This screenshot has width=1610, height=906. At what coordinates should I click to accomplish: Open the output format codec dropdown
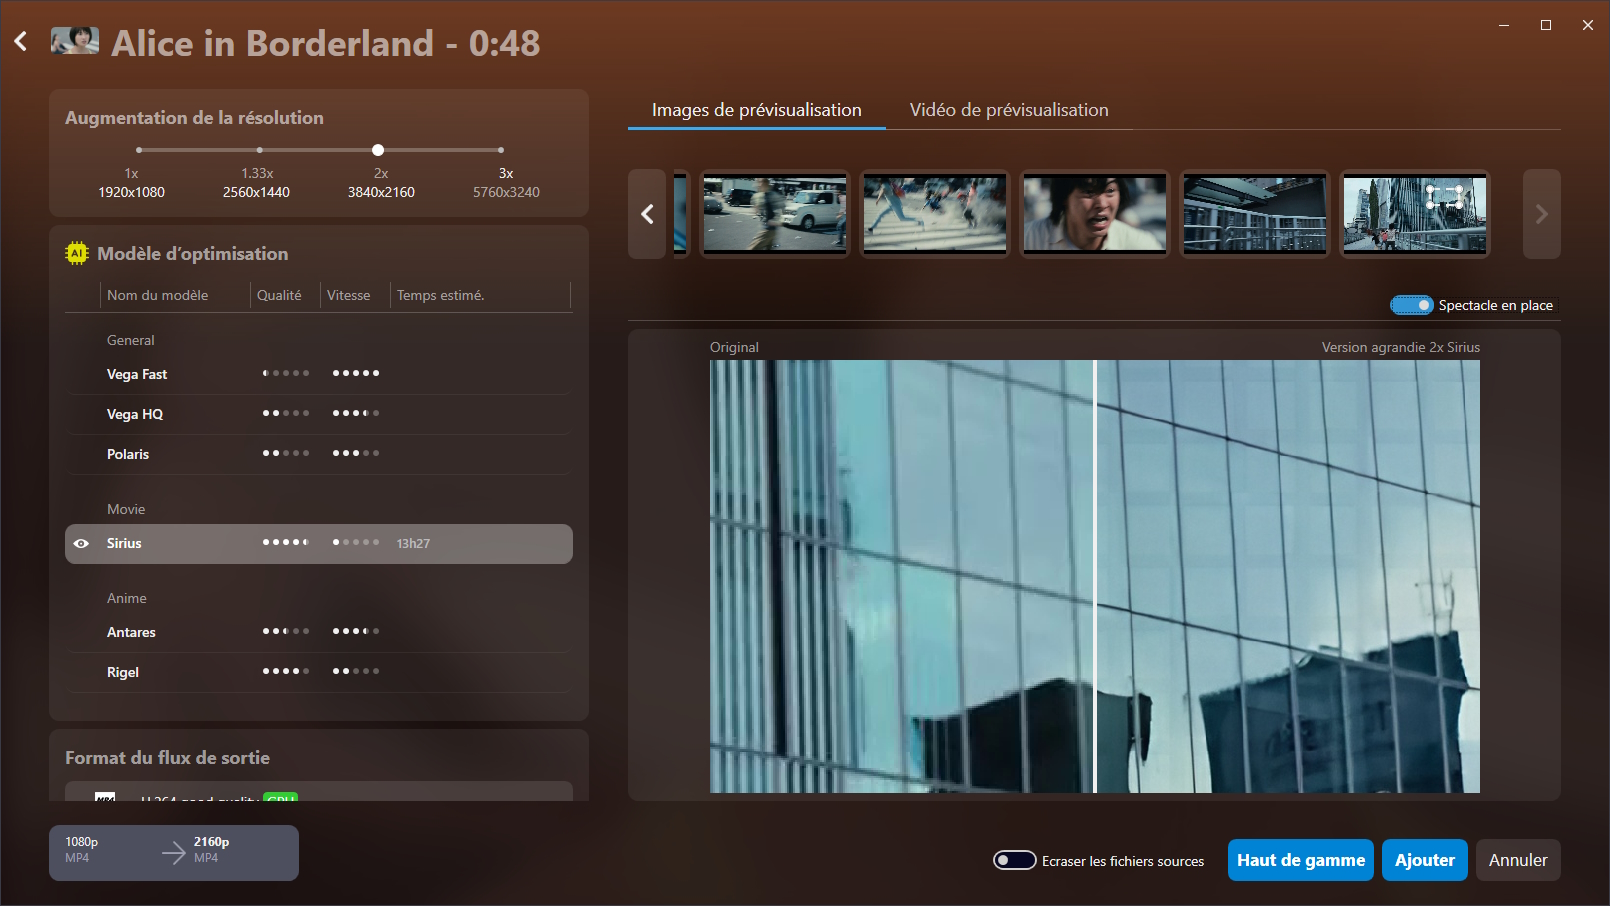point(319,792)
